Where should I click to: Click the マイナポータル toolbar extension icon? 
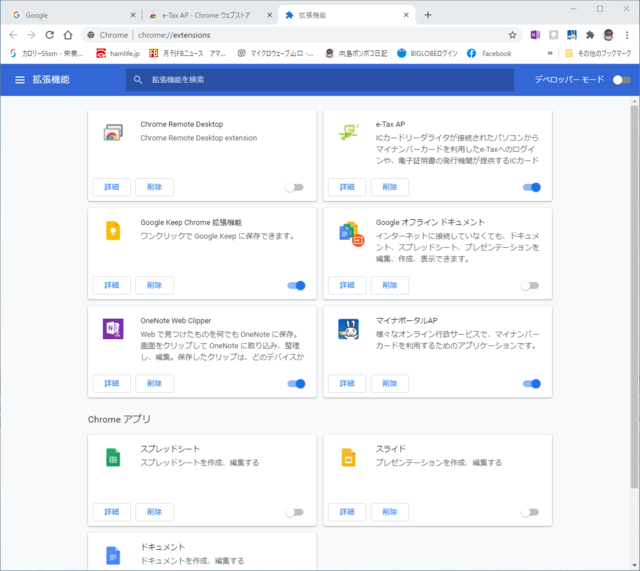(572, 35)
